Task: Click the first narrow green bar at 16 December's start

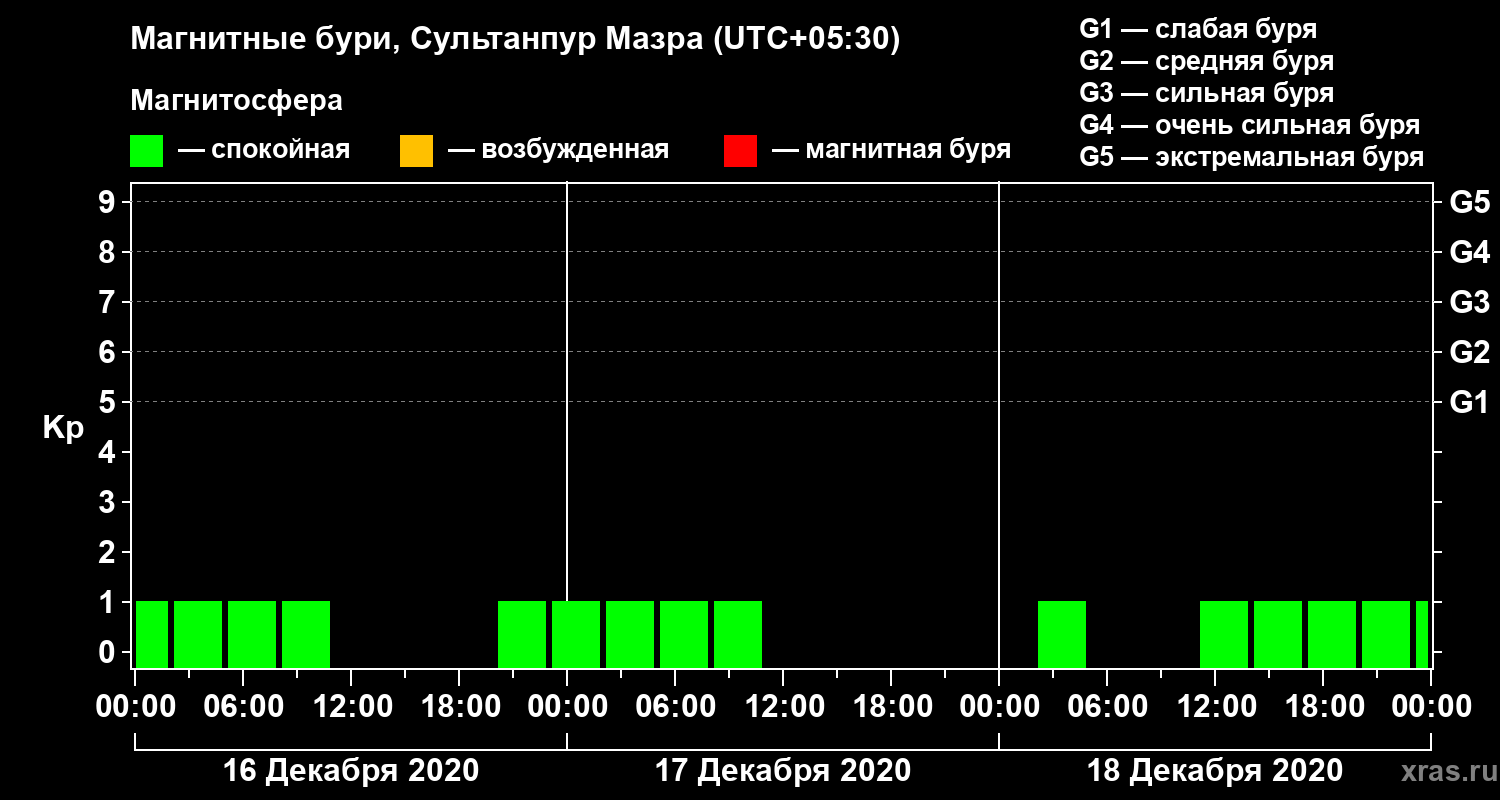Action: 152,634
